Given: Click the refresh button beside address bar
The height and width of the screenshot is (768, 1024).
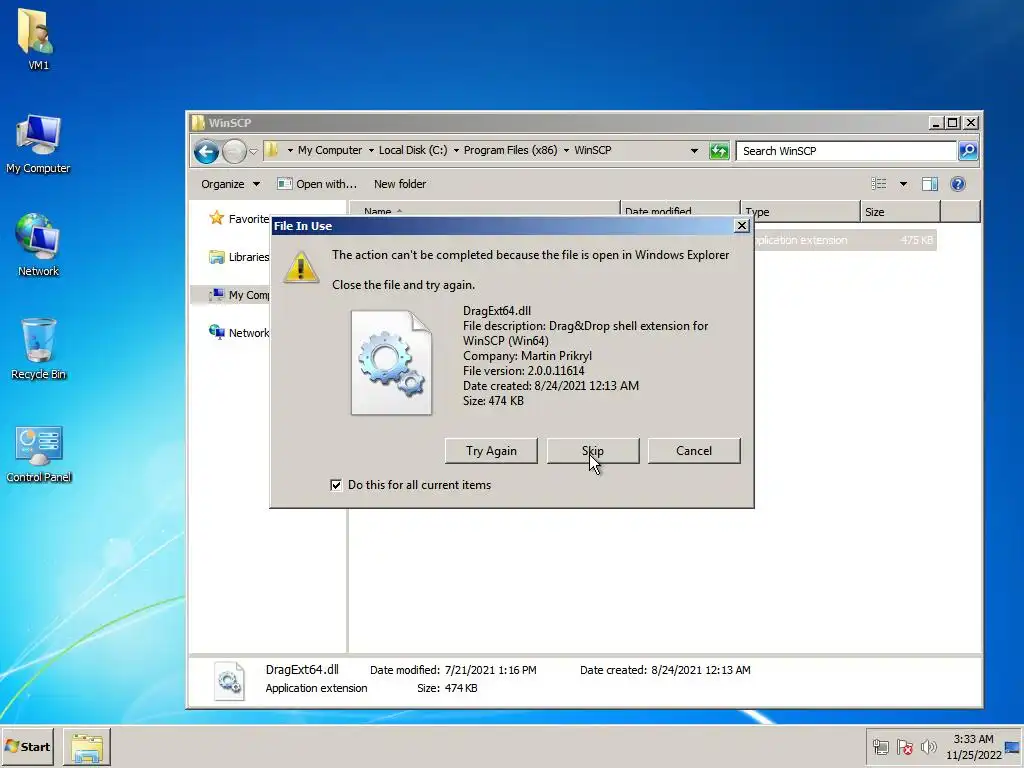Looking at the screenshot, I should [718, 151].
